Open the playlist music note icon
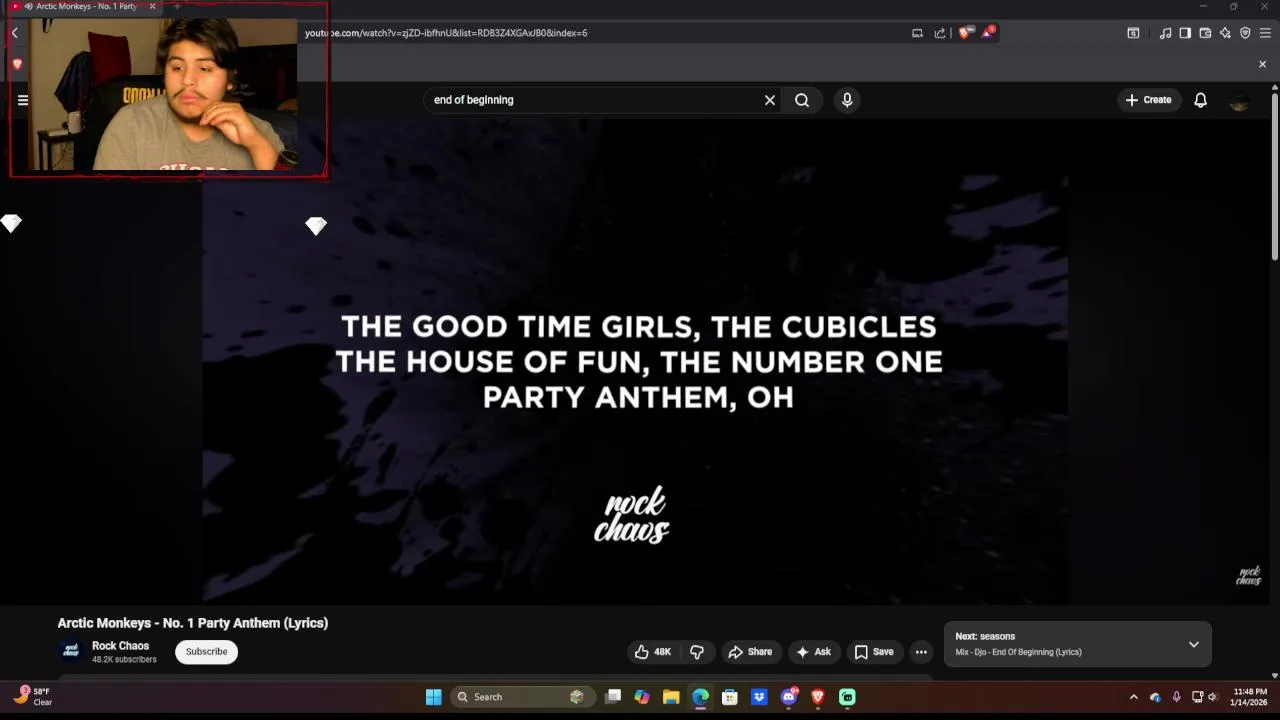This screenshot has width=1280, height=720. pyautogui.click(x=1165, y=33)
